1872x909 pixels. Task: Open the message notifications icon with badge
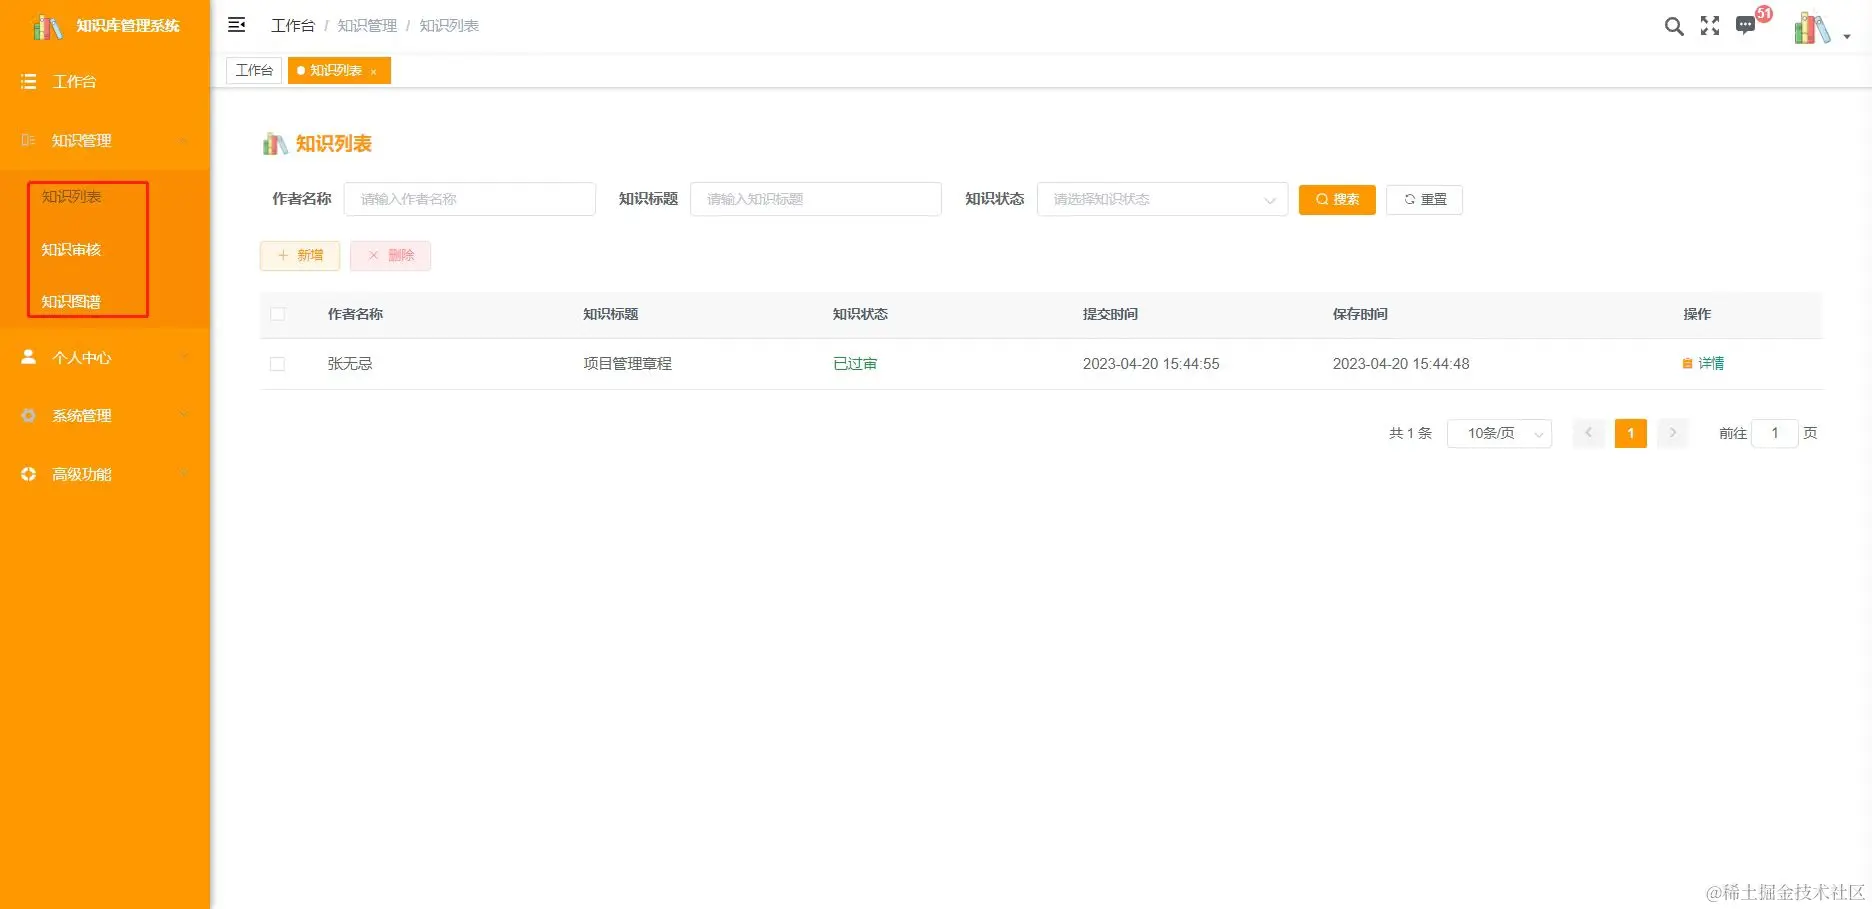point(1745,25)
